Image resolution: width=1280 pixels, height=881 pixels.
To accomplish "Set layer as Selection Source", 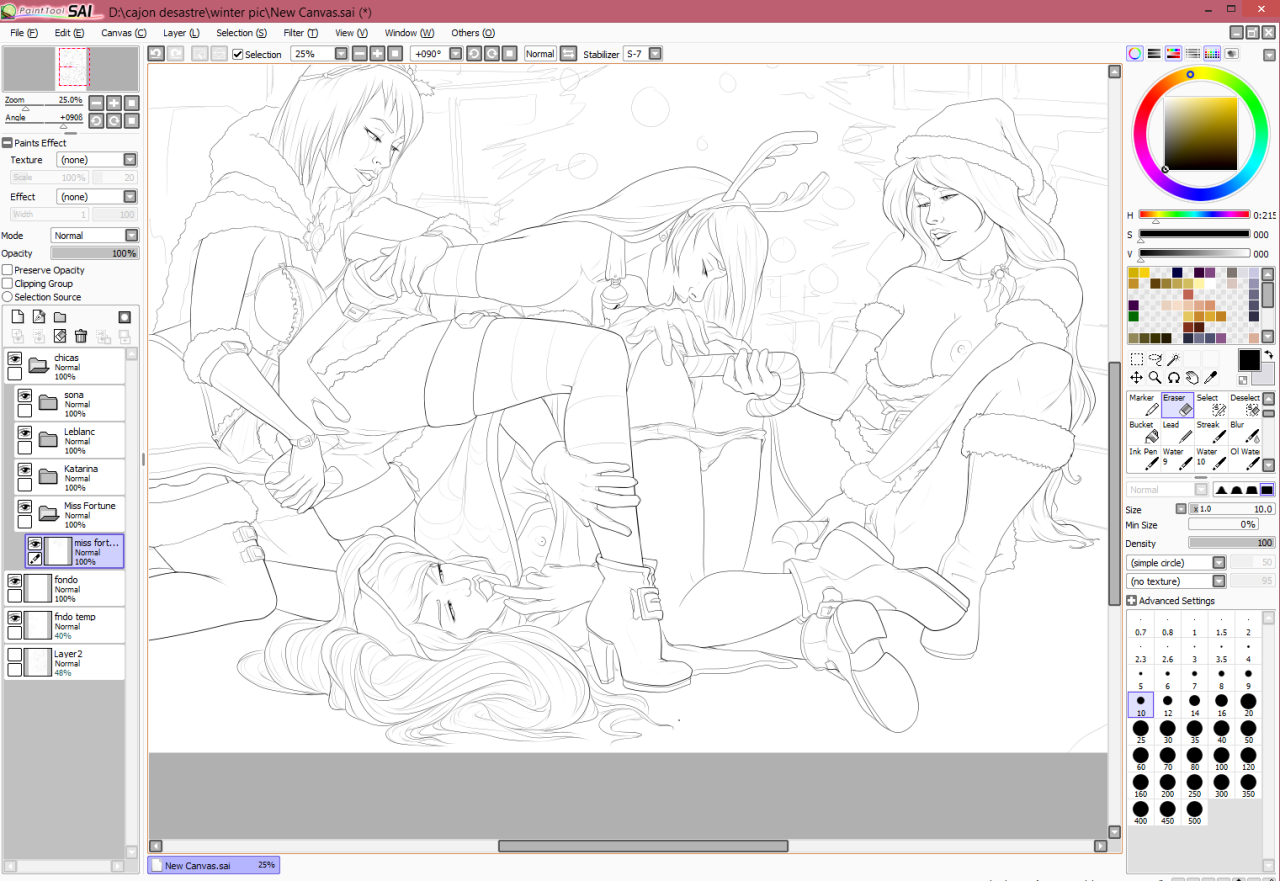I will [7, 297].
